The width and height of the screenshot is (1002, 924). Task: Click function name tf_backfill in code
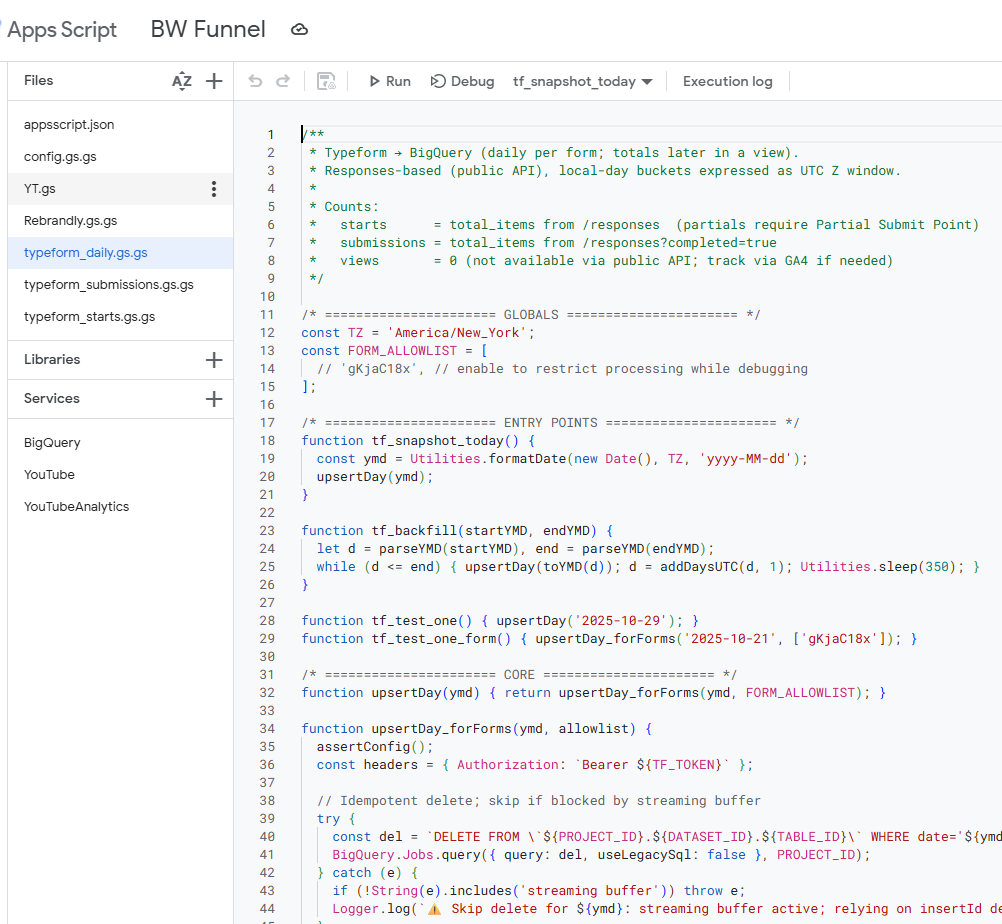[414, 531]
